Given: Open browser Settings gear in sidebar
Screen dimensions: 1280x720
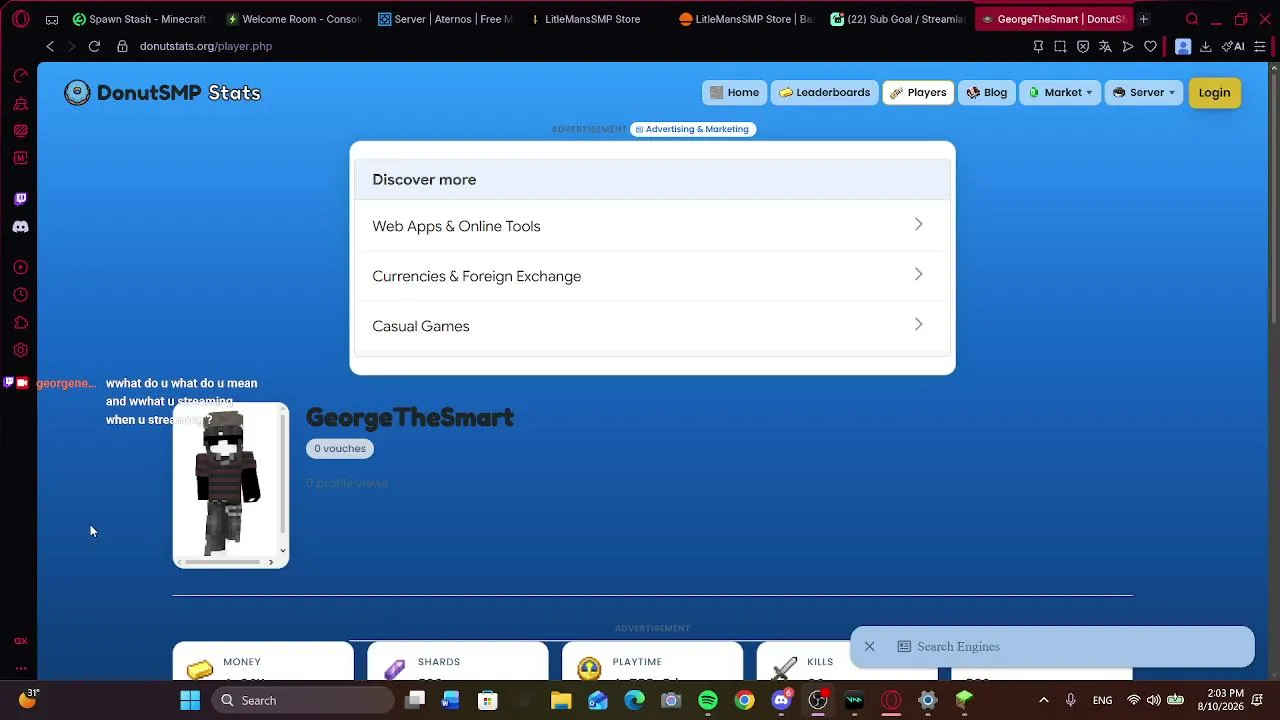Looking at the screenshot, I should [x=20, y=351].
